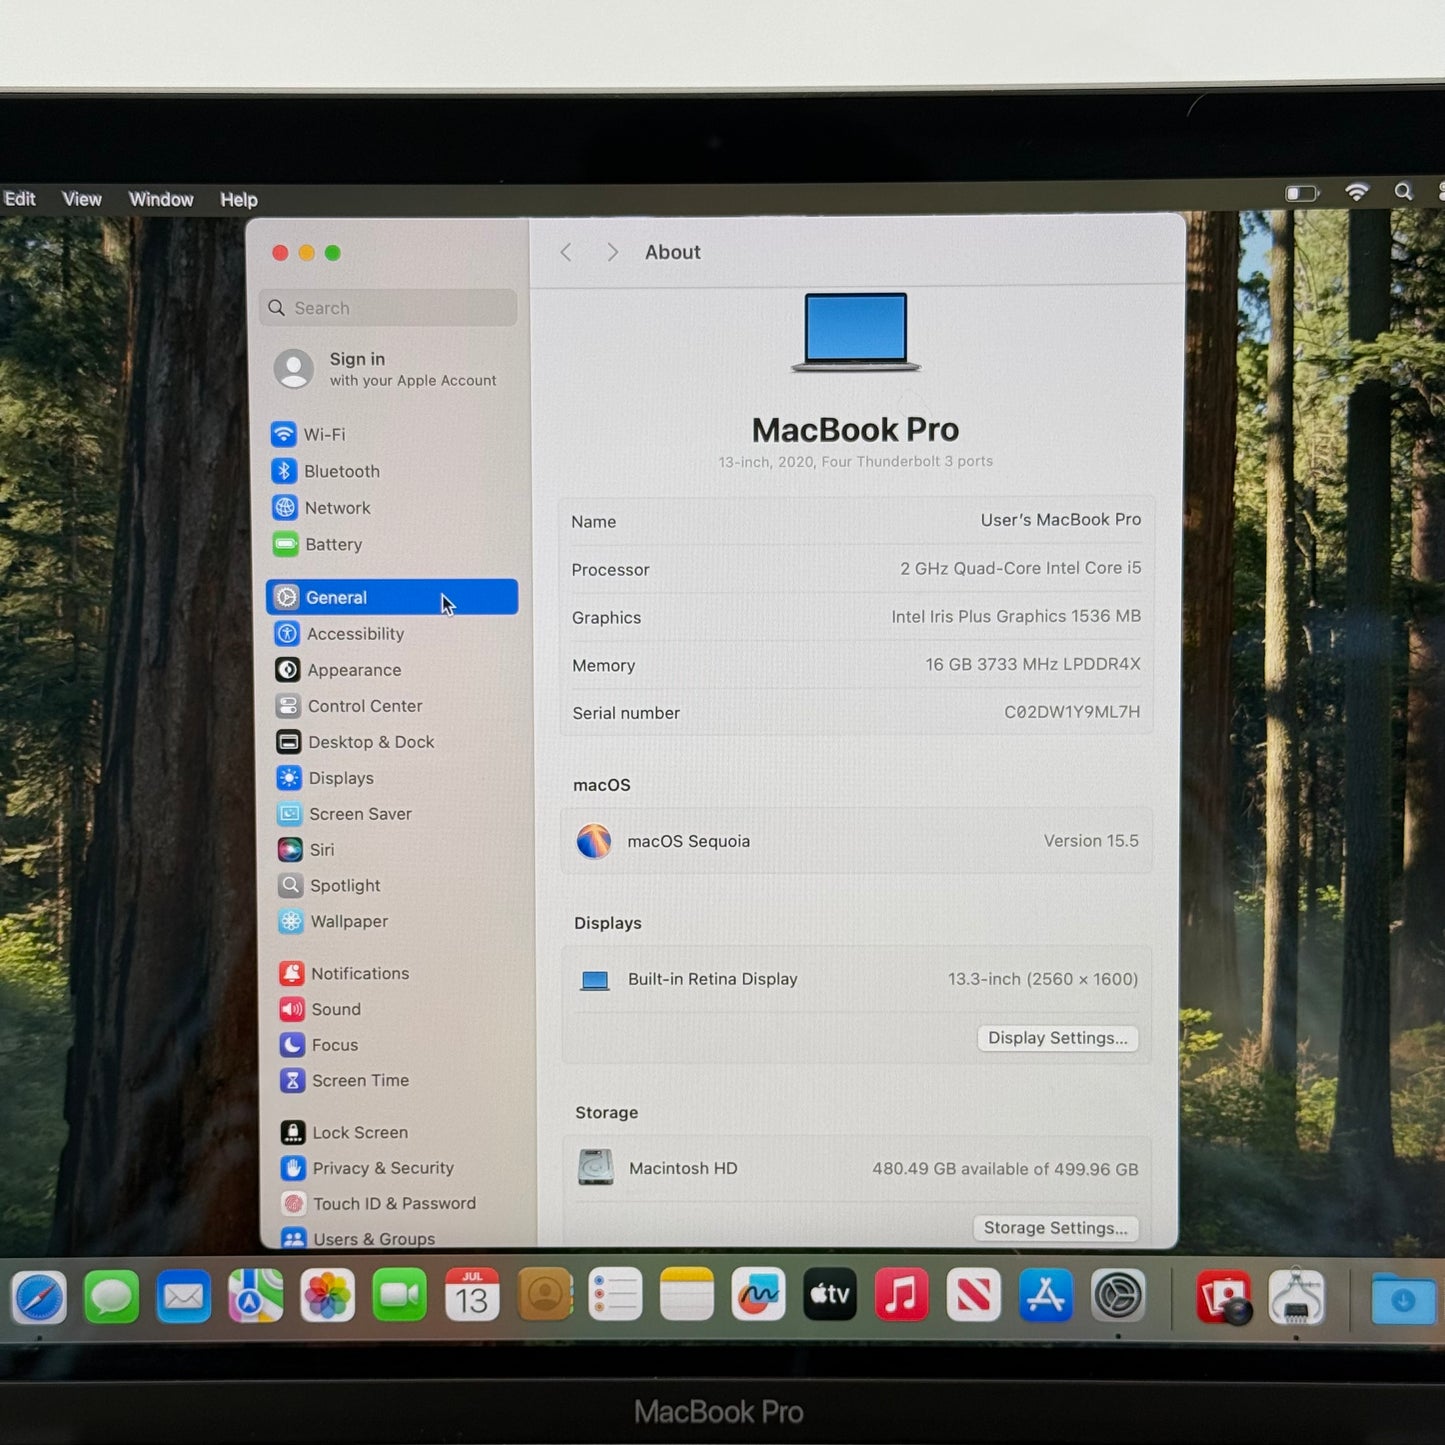Select the macOS Sequoia row
The height and width of the screenshot is (1445, 1445).
(857, 841)
